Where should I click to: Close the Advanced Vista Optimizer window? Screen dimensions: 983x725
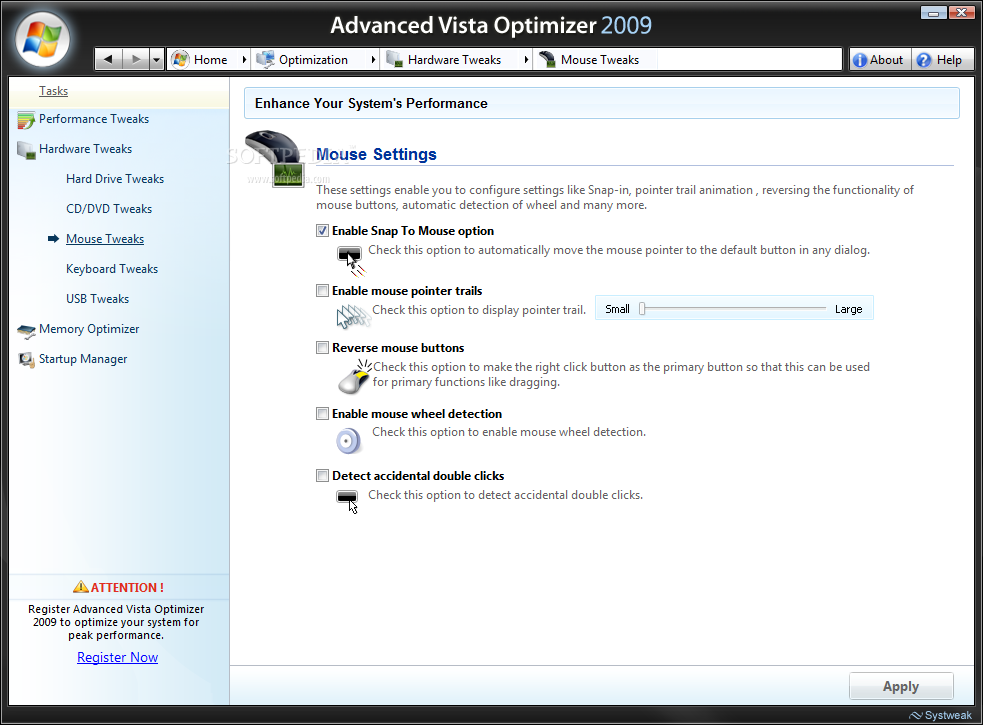tap(961, 13)
